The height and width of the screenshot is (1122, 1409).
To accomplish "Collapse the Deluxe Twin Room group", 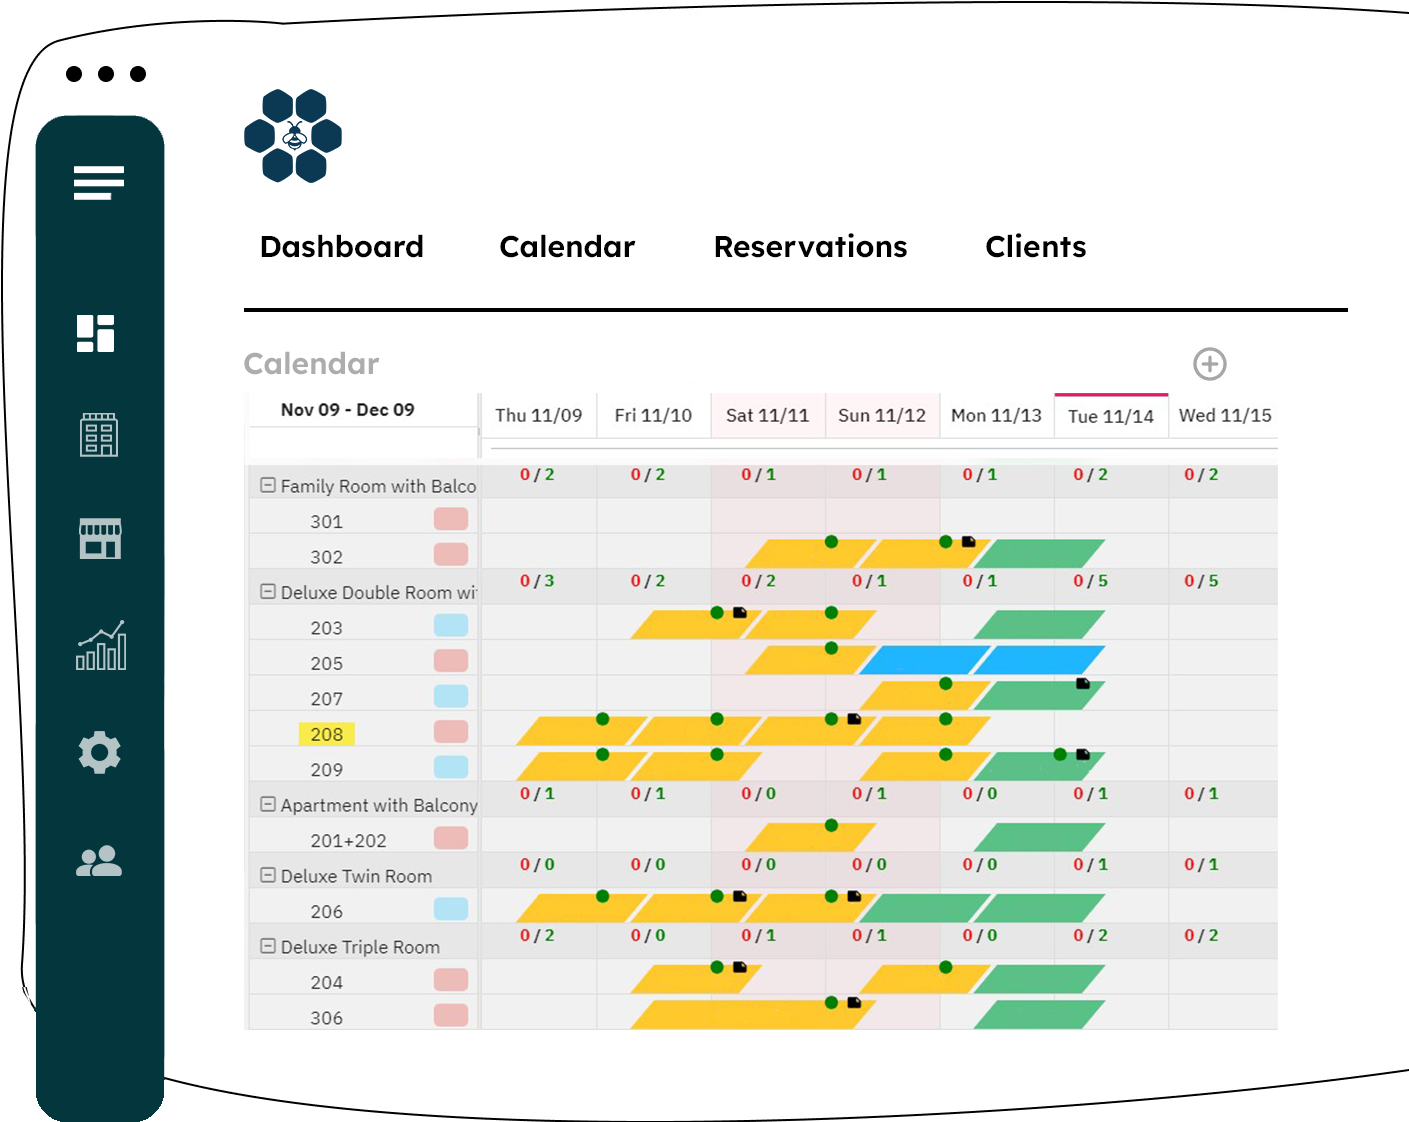I will coord(267,874).
